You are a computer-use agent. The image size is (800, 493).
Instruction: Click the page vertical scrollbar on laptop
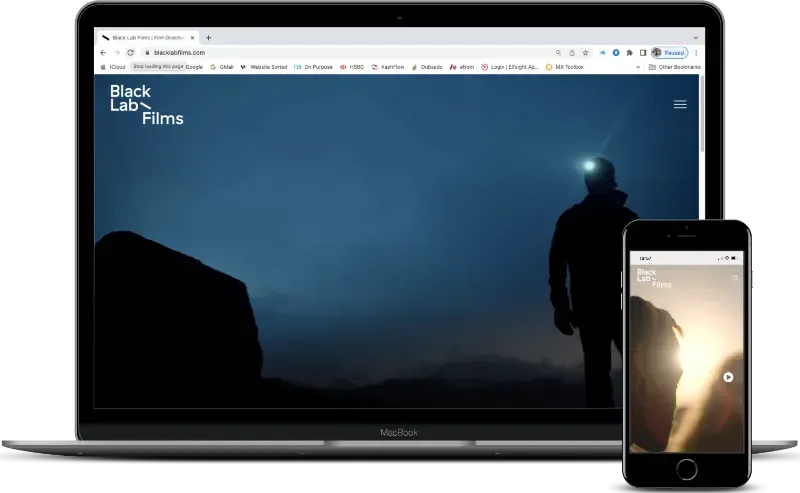click(702, 114)
